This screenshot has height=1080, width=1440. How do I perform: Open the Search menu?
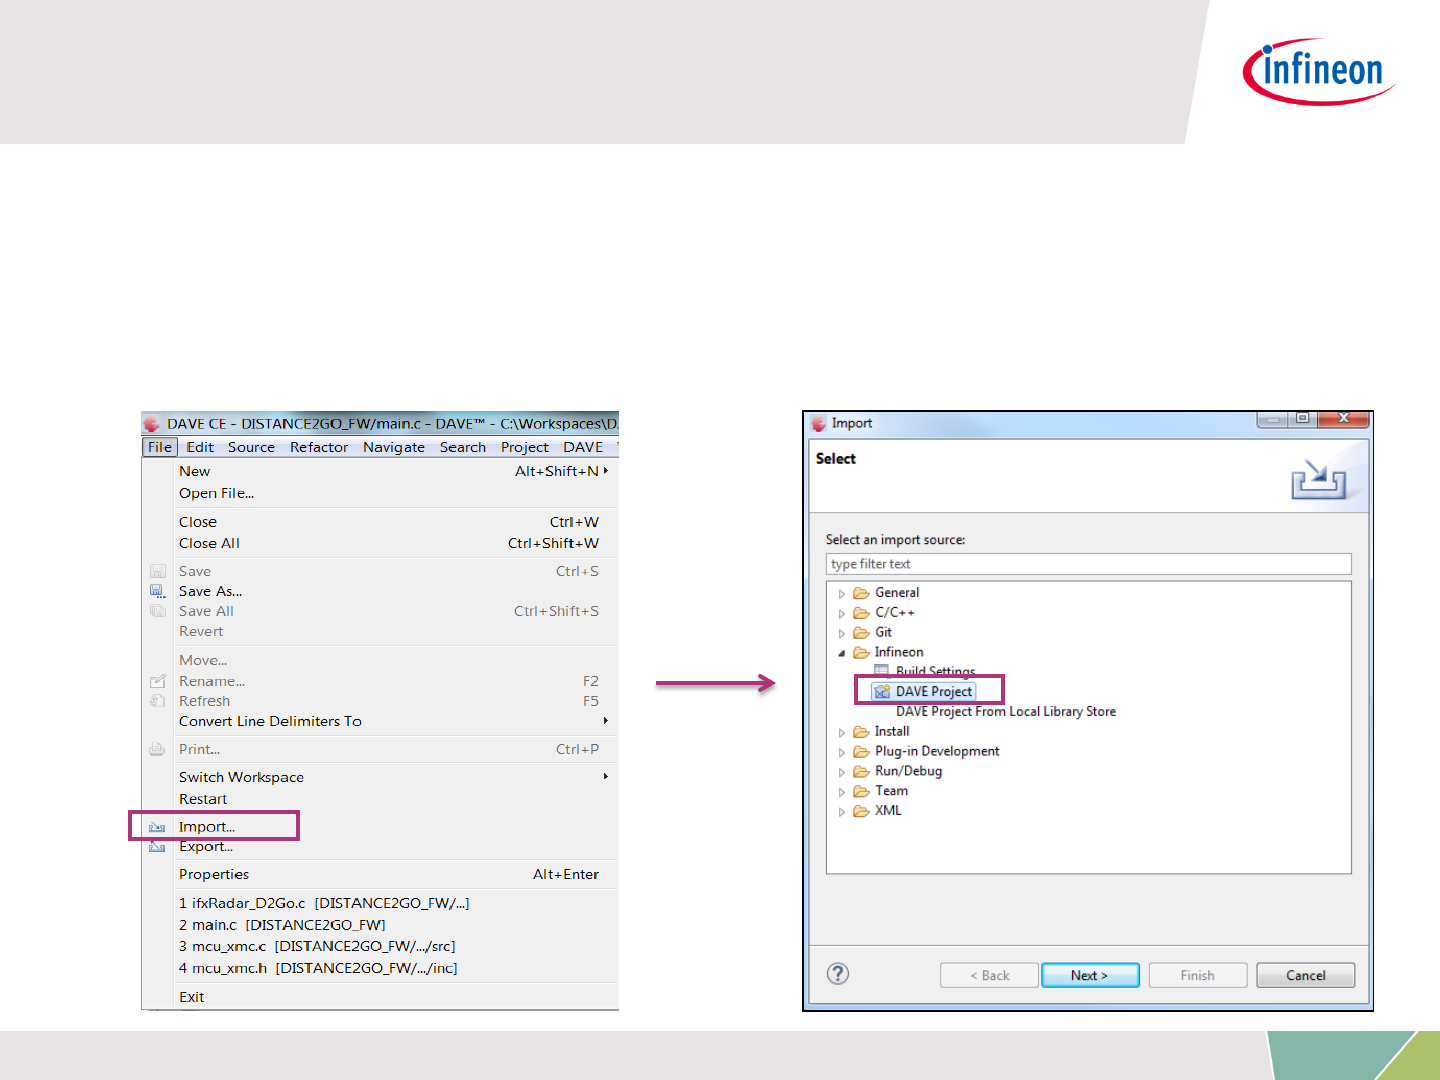tap(463, 447)
